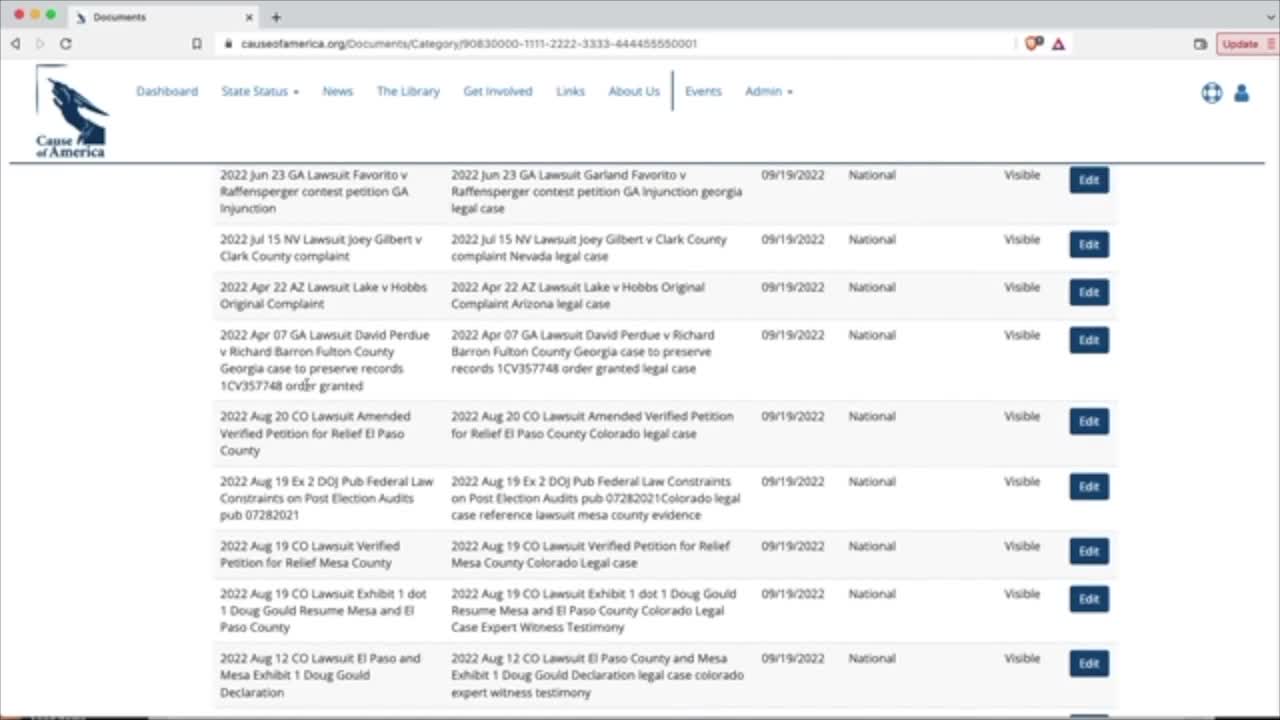Screen dimensions: 1280x720
Task: Click the Brave rewards triangle icon
Action: click(x=1058, y=44)
